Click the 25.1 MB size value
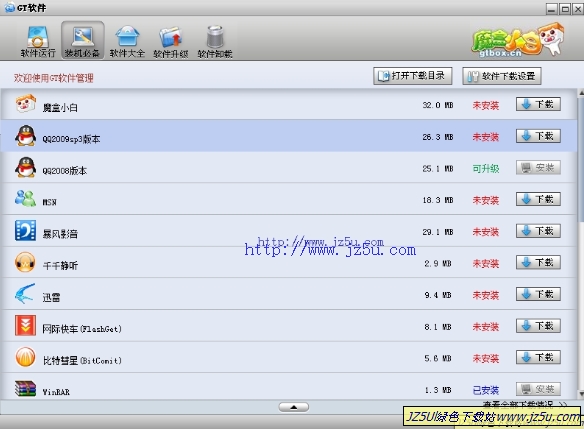This screenshot has width=584, height=429. pyautogui.click(x=438, y=168)
